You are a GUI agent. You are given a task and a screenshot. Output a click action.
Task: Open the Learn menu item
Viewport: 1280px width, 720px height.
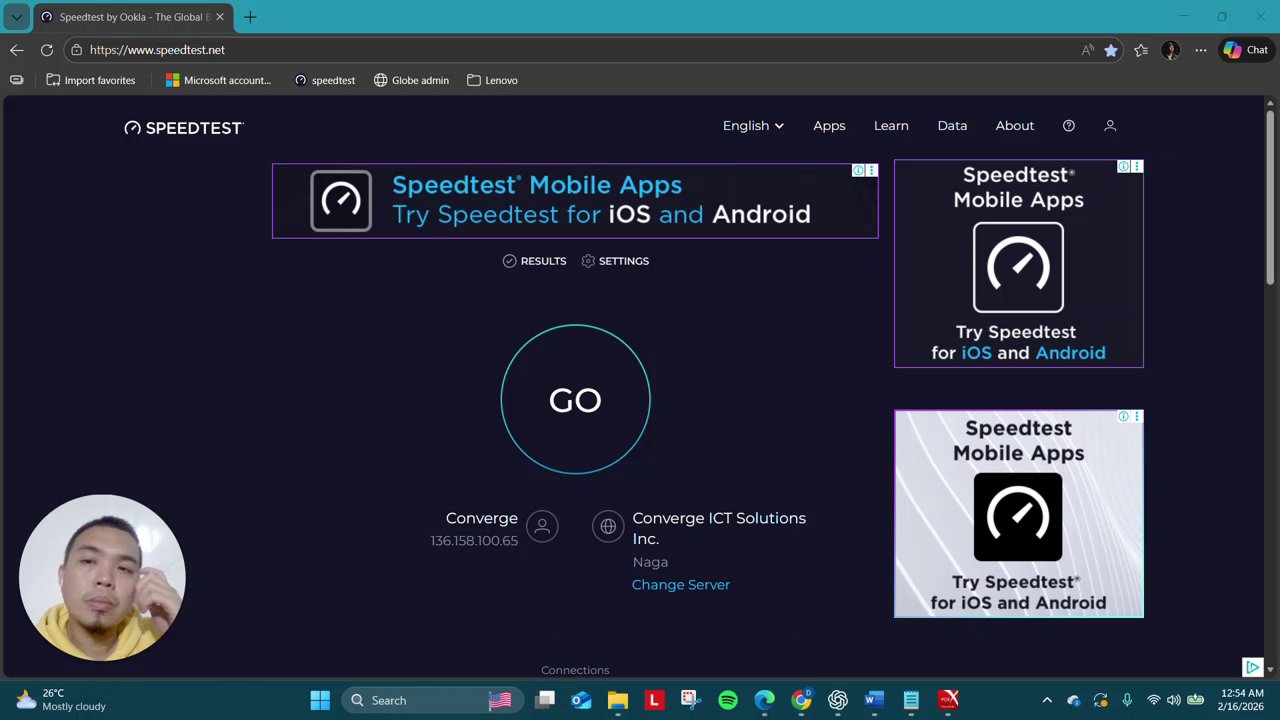click(x=891, y=126)
